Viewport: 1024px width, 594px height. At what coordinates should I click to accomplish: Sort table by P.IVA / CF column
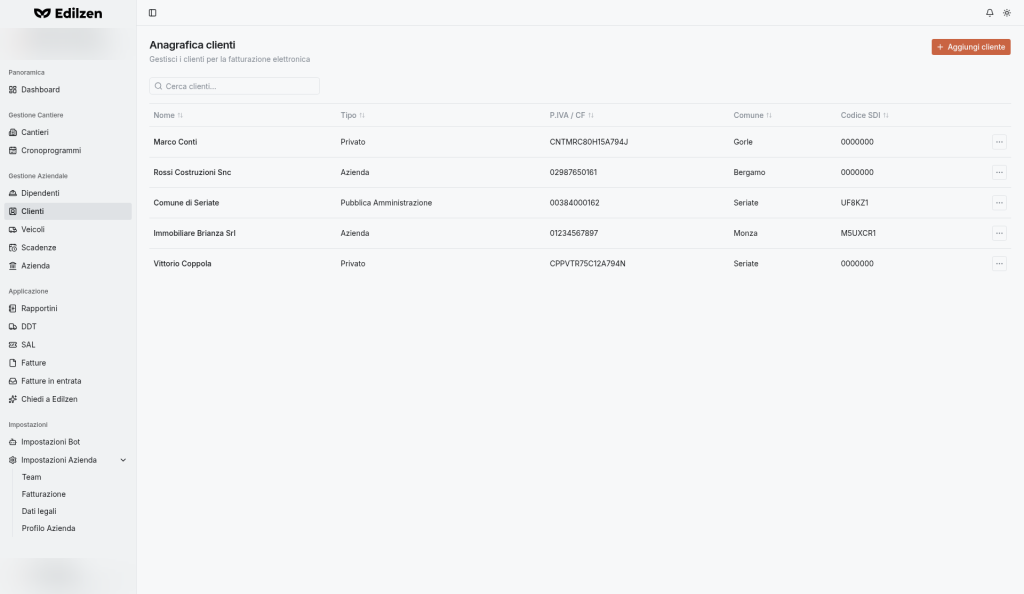571,116
